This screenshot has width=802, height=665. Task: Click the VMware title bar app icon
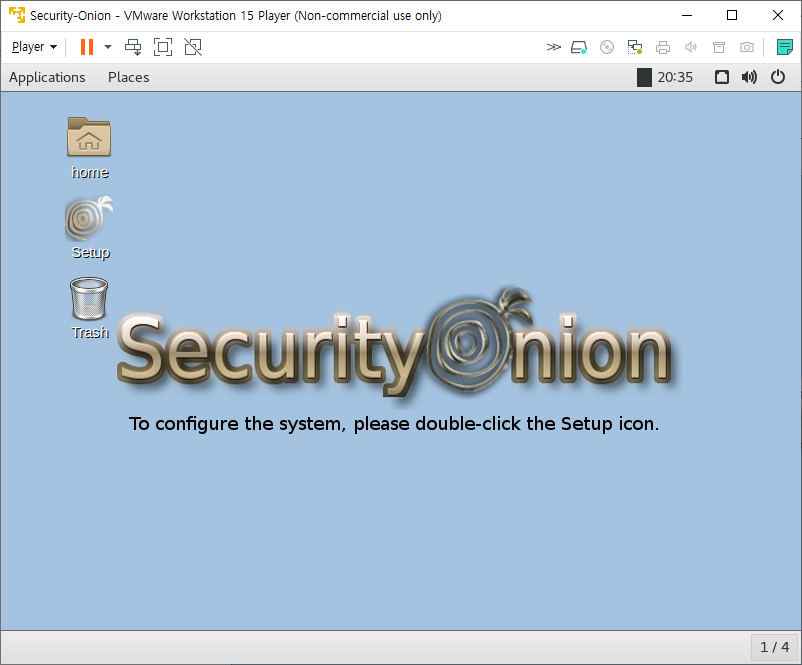click(x=17, y=15)
